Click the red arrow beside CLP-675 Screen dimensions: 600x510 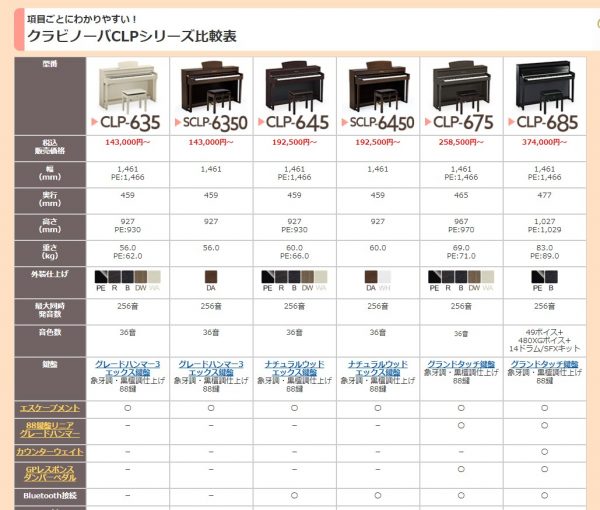pyautogui.click(x=428, y=122)
